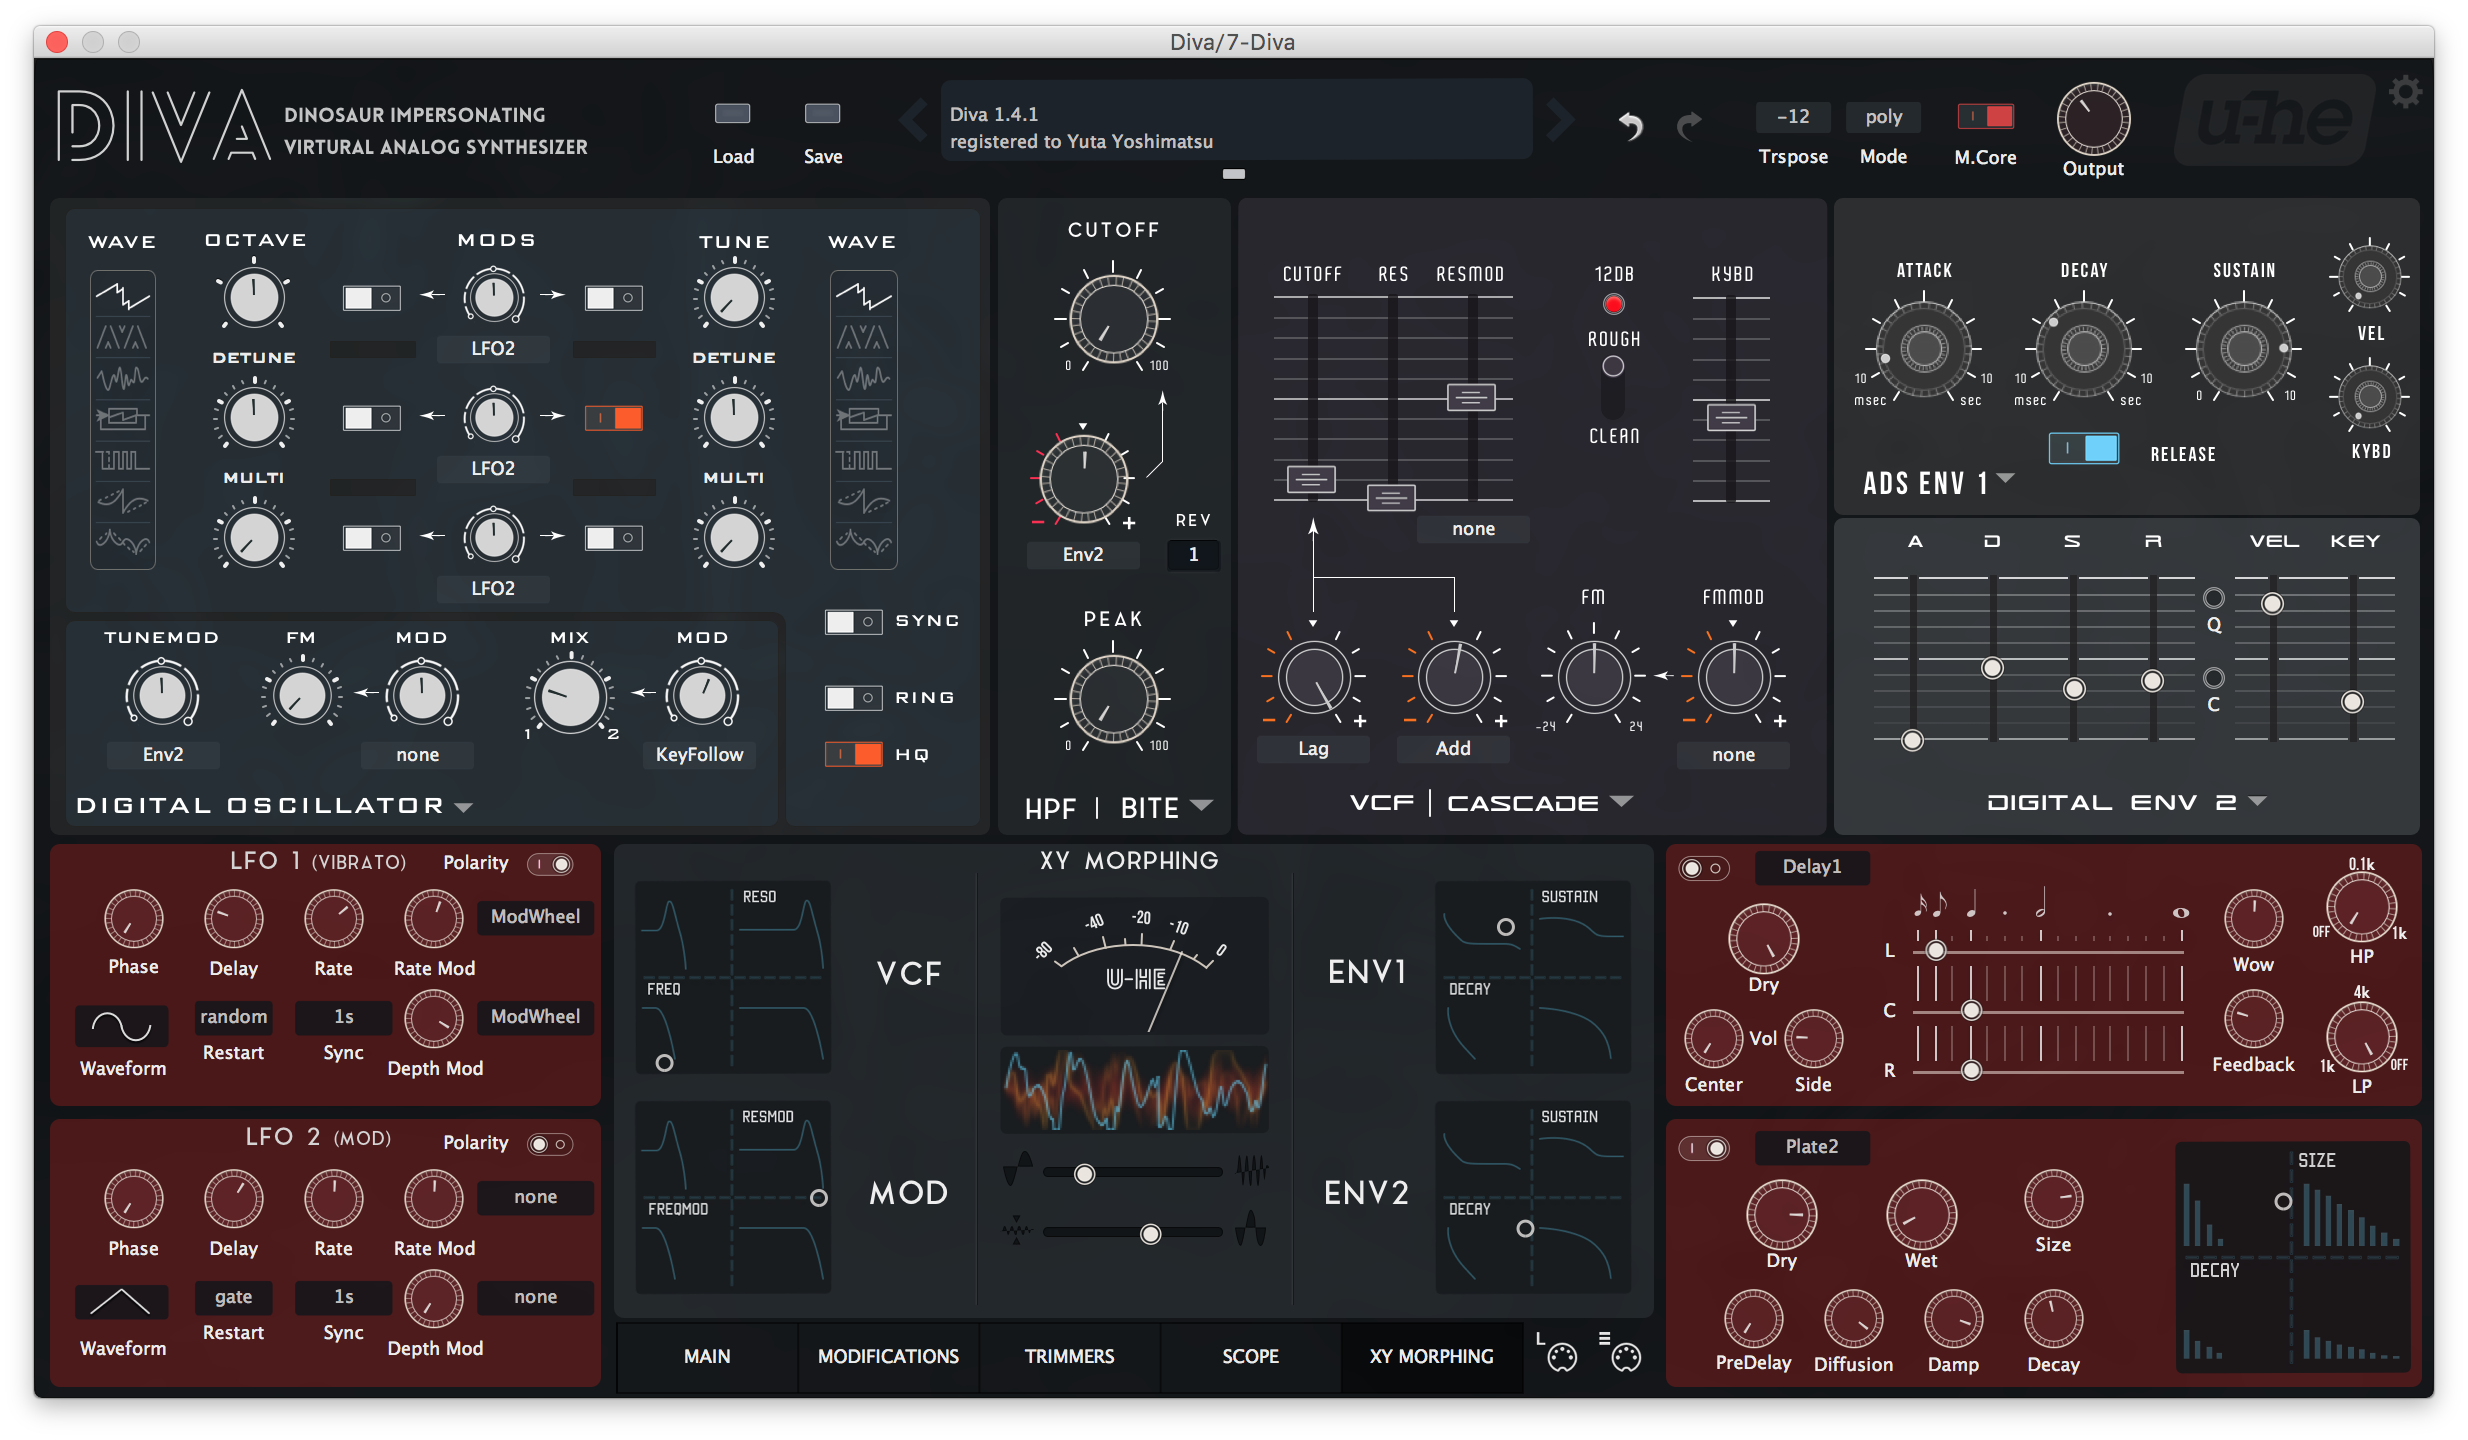Screen dimensions: 2468x1440
Task: Click the Add cutoff mod source button
Action: (1453, 749)
